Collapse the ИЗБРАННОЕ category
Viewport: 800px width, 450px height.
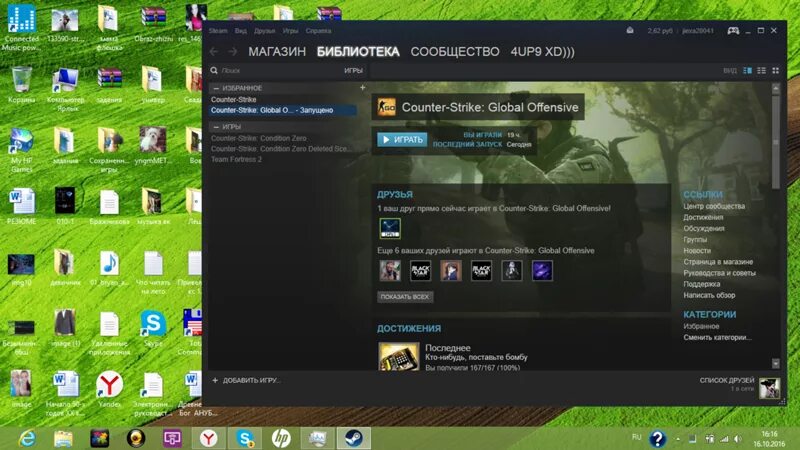pos(216,88)
